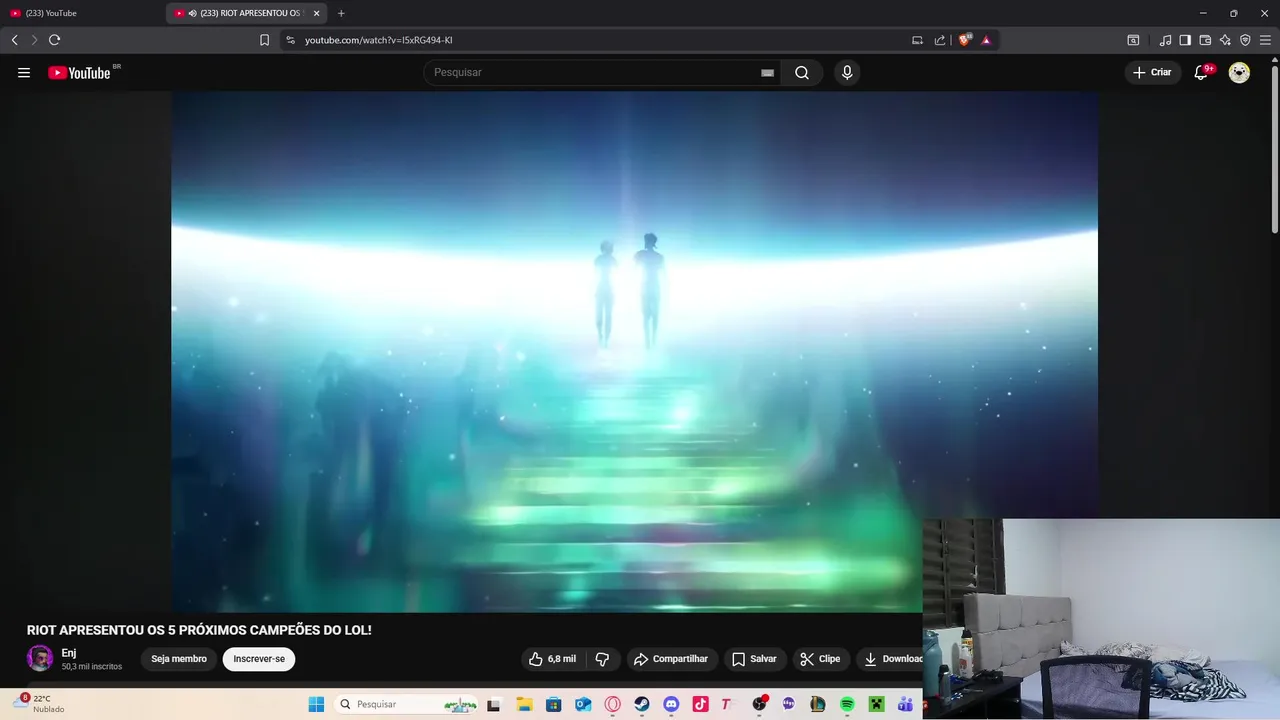Click the video player to pause playback
This screenshot has height=720, width=1280.
pyautogui.click(x=634, y=350)
